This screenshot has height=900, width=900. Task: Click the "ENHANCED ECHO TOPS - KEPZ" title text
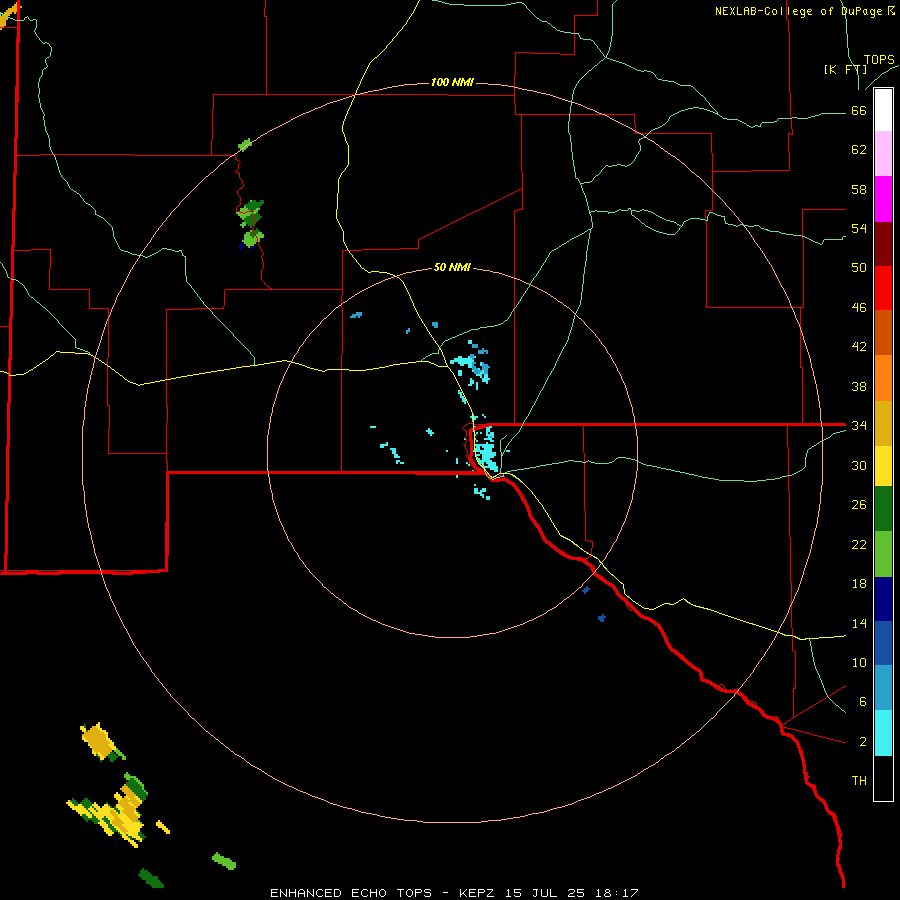[382, 893]
